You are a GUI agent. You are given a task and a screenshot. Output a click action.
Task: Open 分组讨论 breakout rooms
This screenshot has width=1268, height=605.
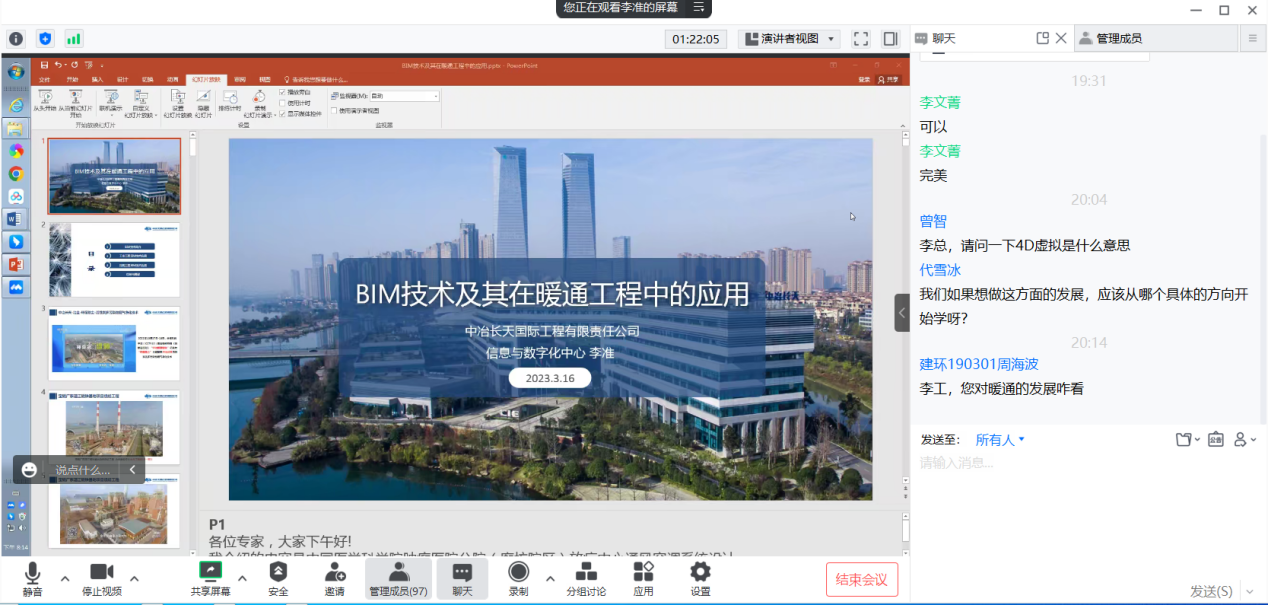point(586,578)
